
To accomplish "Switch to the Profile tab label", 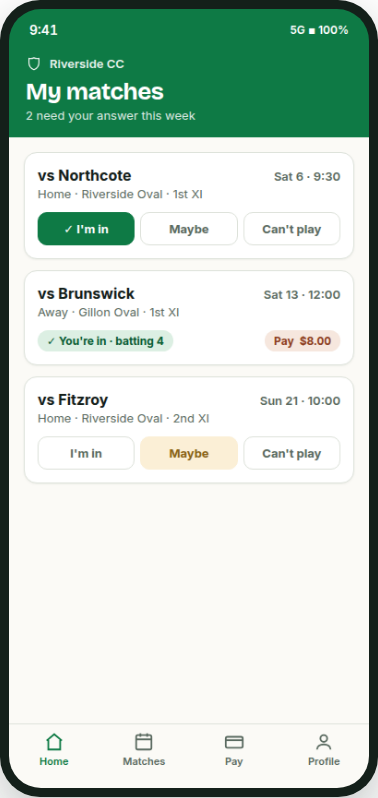I will 324,761.
